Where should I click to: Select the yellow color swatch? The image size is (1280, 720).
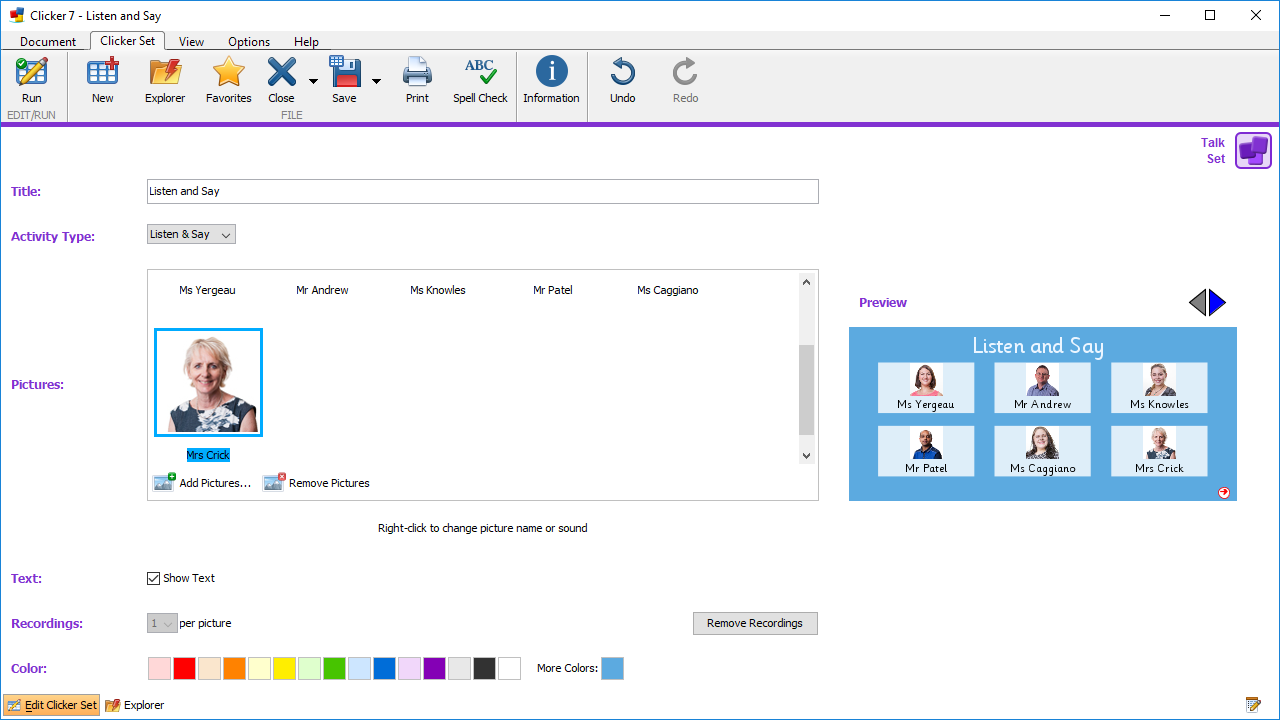pyautogui.click(x=284, y=668)
